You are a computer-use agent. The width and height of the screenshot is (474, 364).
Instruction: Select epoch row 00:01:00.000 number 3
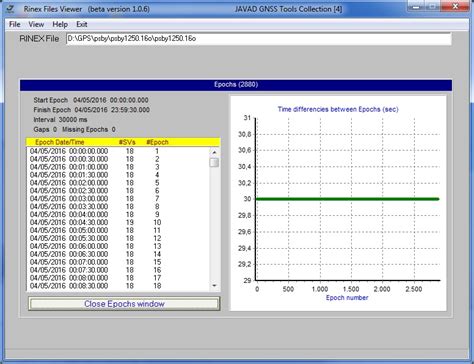118,167
